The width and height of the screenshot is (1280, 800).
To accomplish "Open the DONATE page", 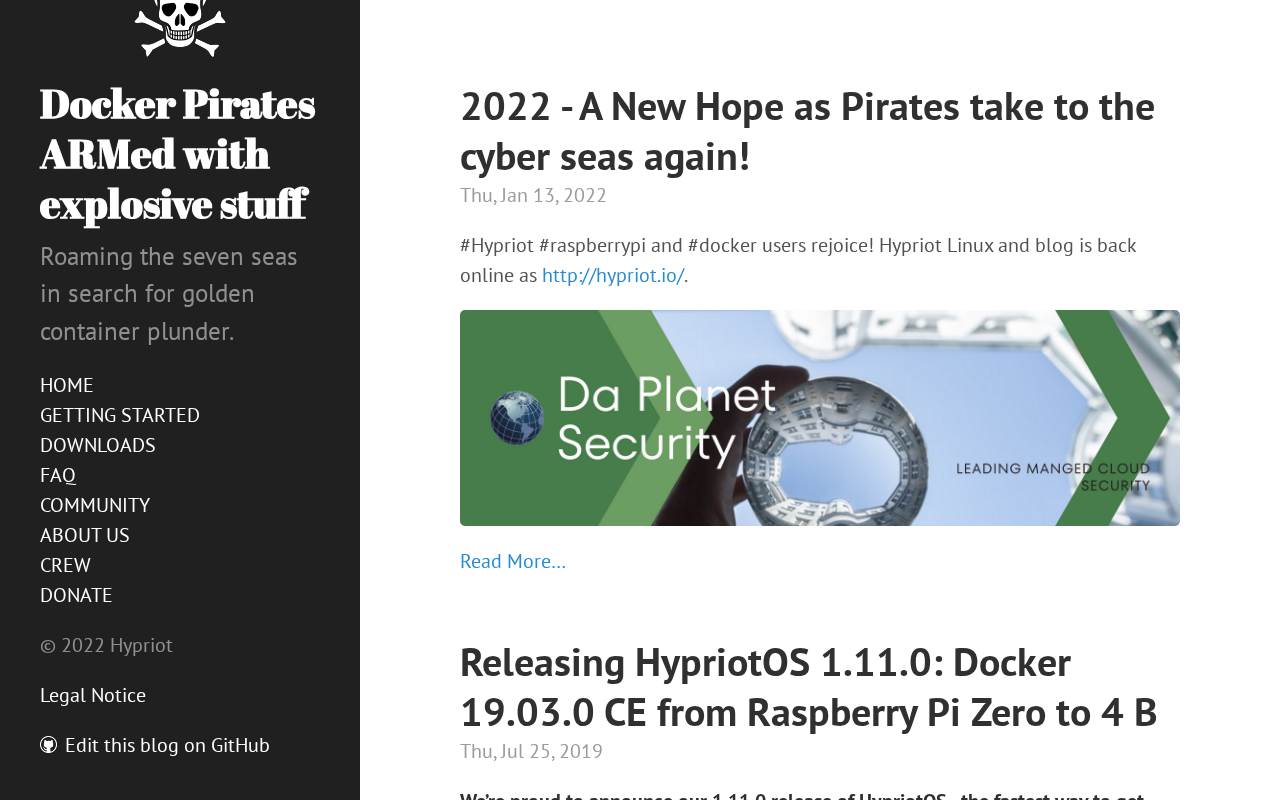I will pos(76,595).
